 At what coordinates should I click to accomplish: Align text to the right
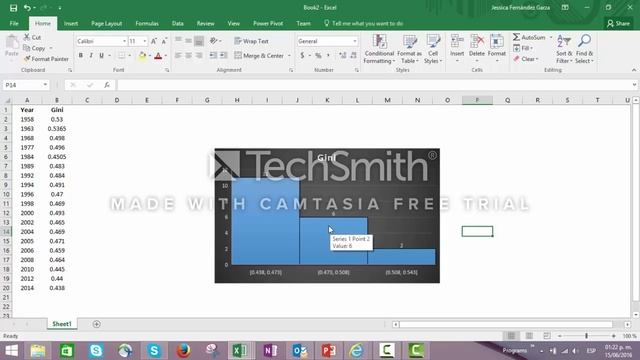point(199,56)
